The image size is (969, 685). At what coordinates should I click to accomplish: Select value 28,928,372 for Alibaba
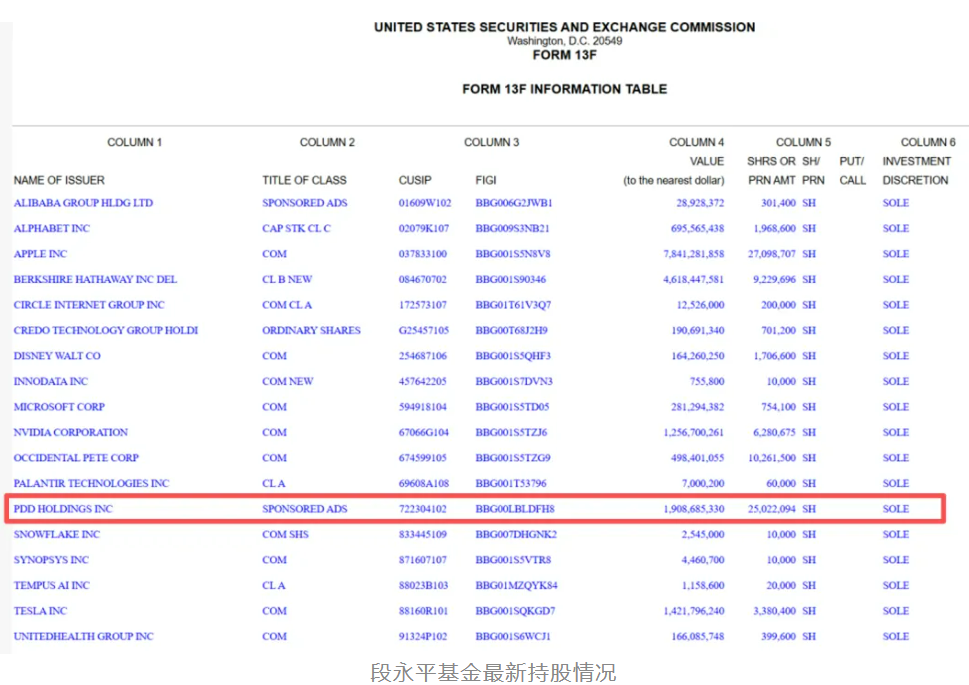pos(700,203)
